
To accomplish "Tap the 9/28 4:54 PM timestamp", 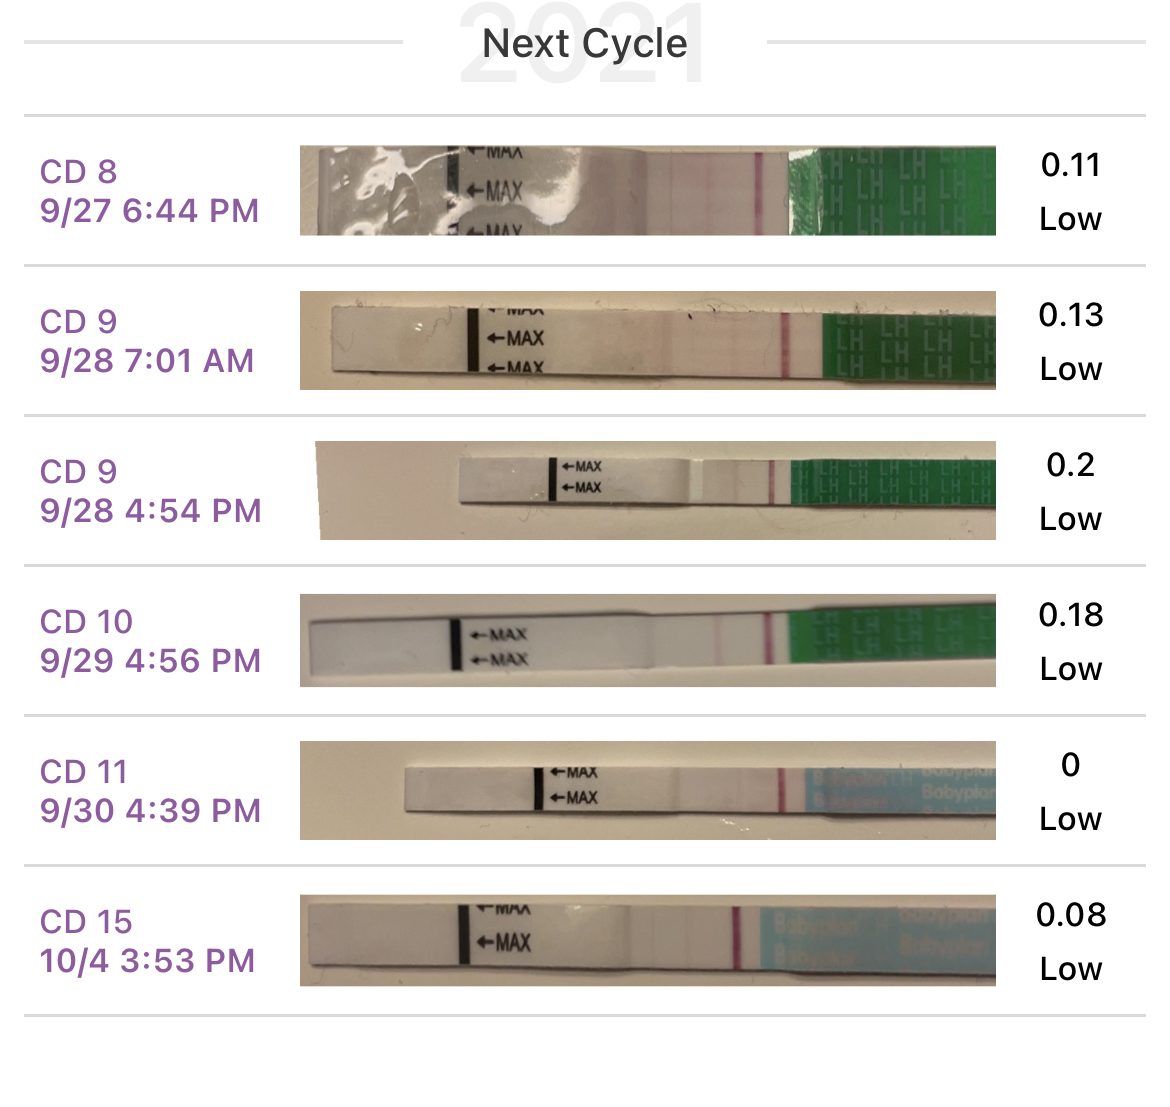I will (x=150, y=511).
